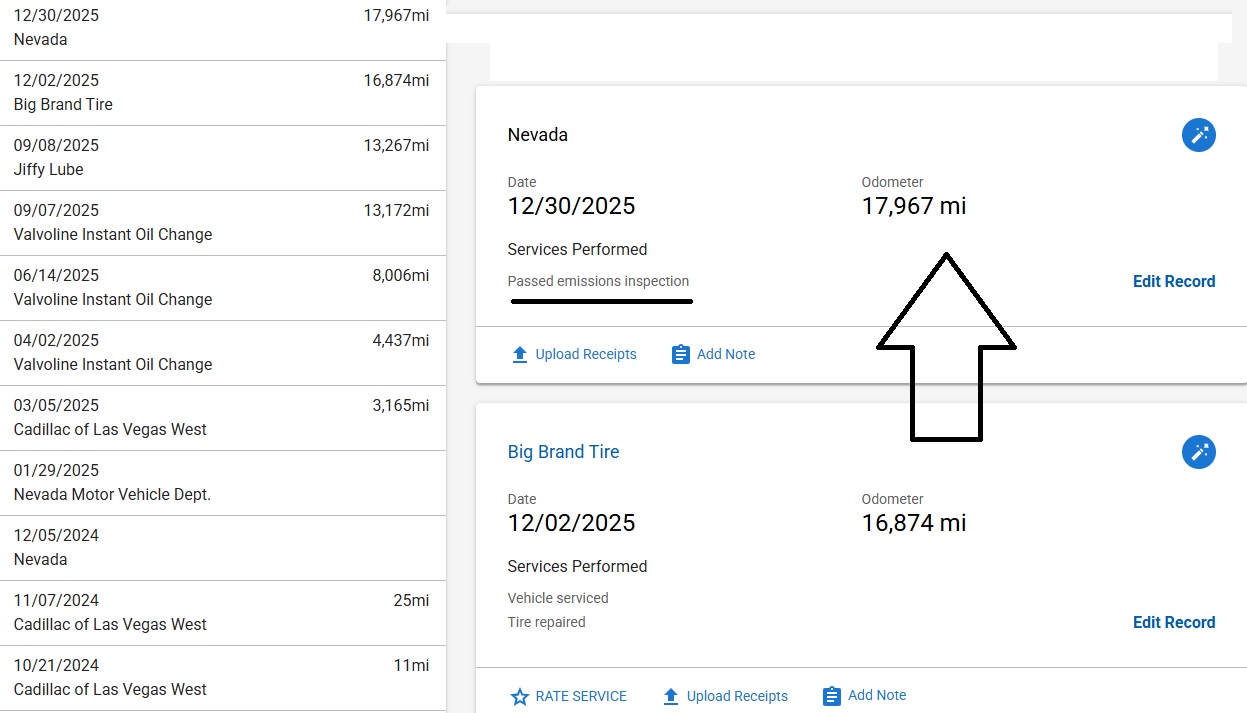Edit the Nevada 12/30/2025 record
Image resolution: width=1247 pixels, height=713 pixels.
click(x=1173, y=282)
